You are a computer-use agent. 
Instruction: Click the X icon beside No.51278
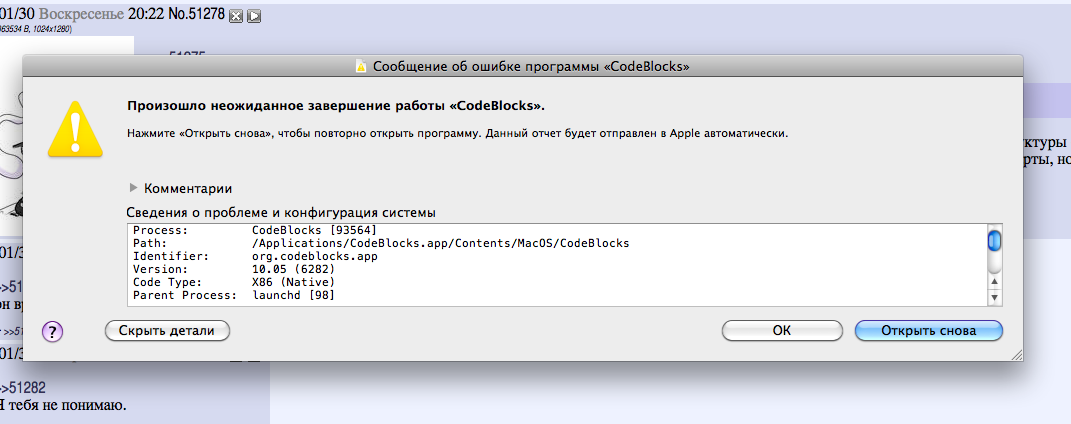click(236, 16)
